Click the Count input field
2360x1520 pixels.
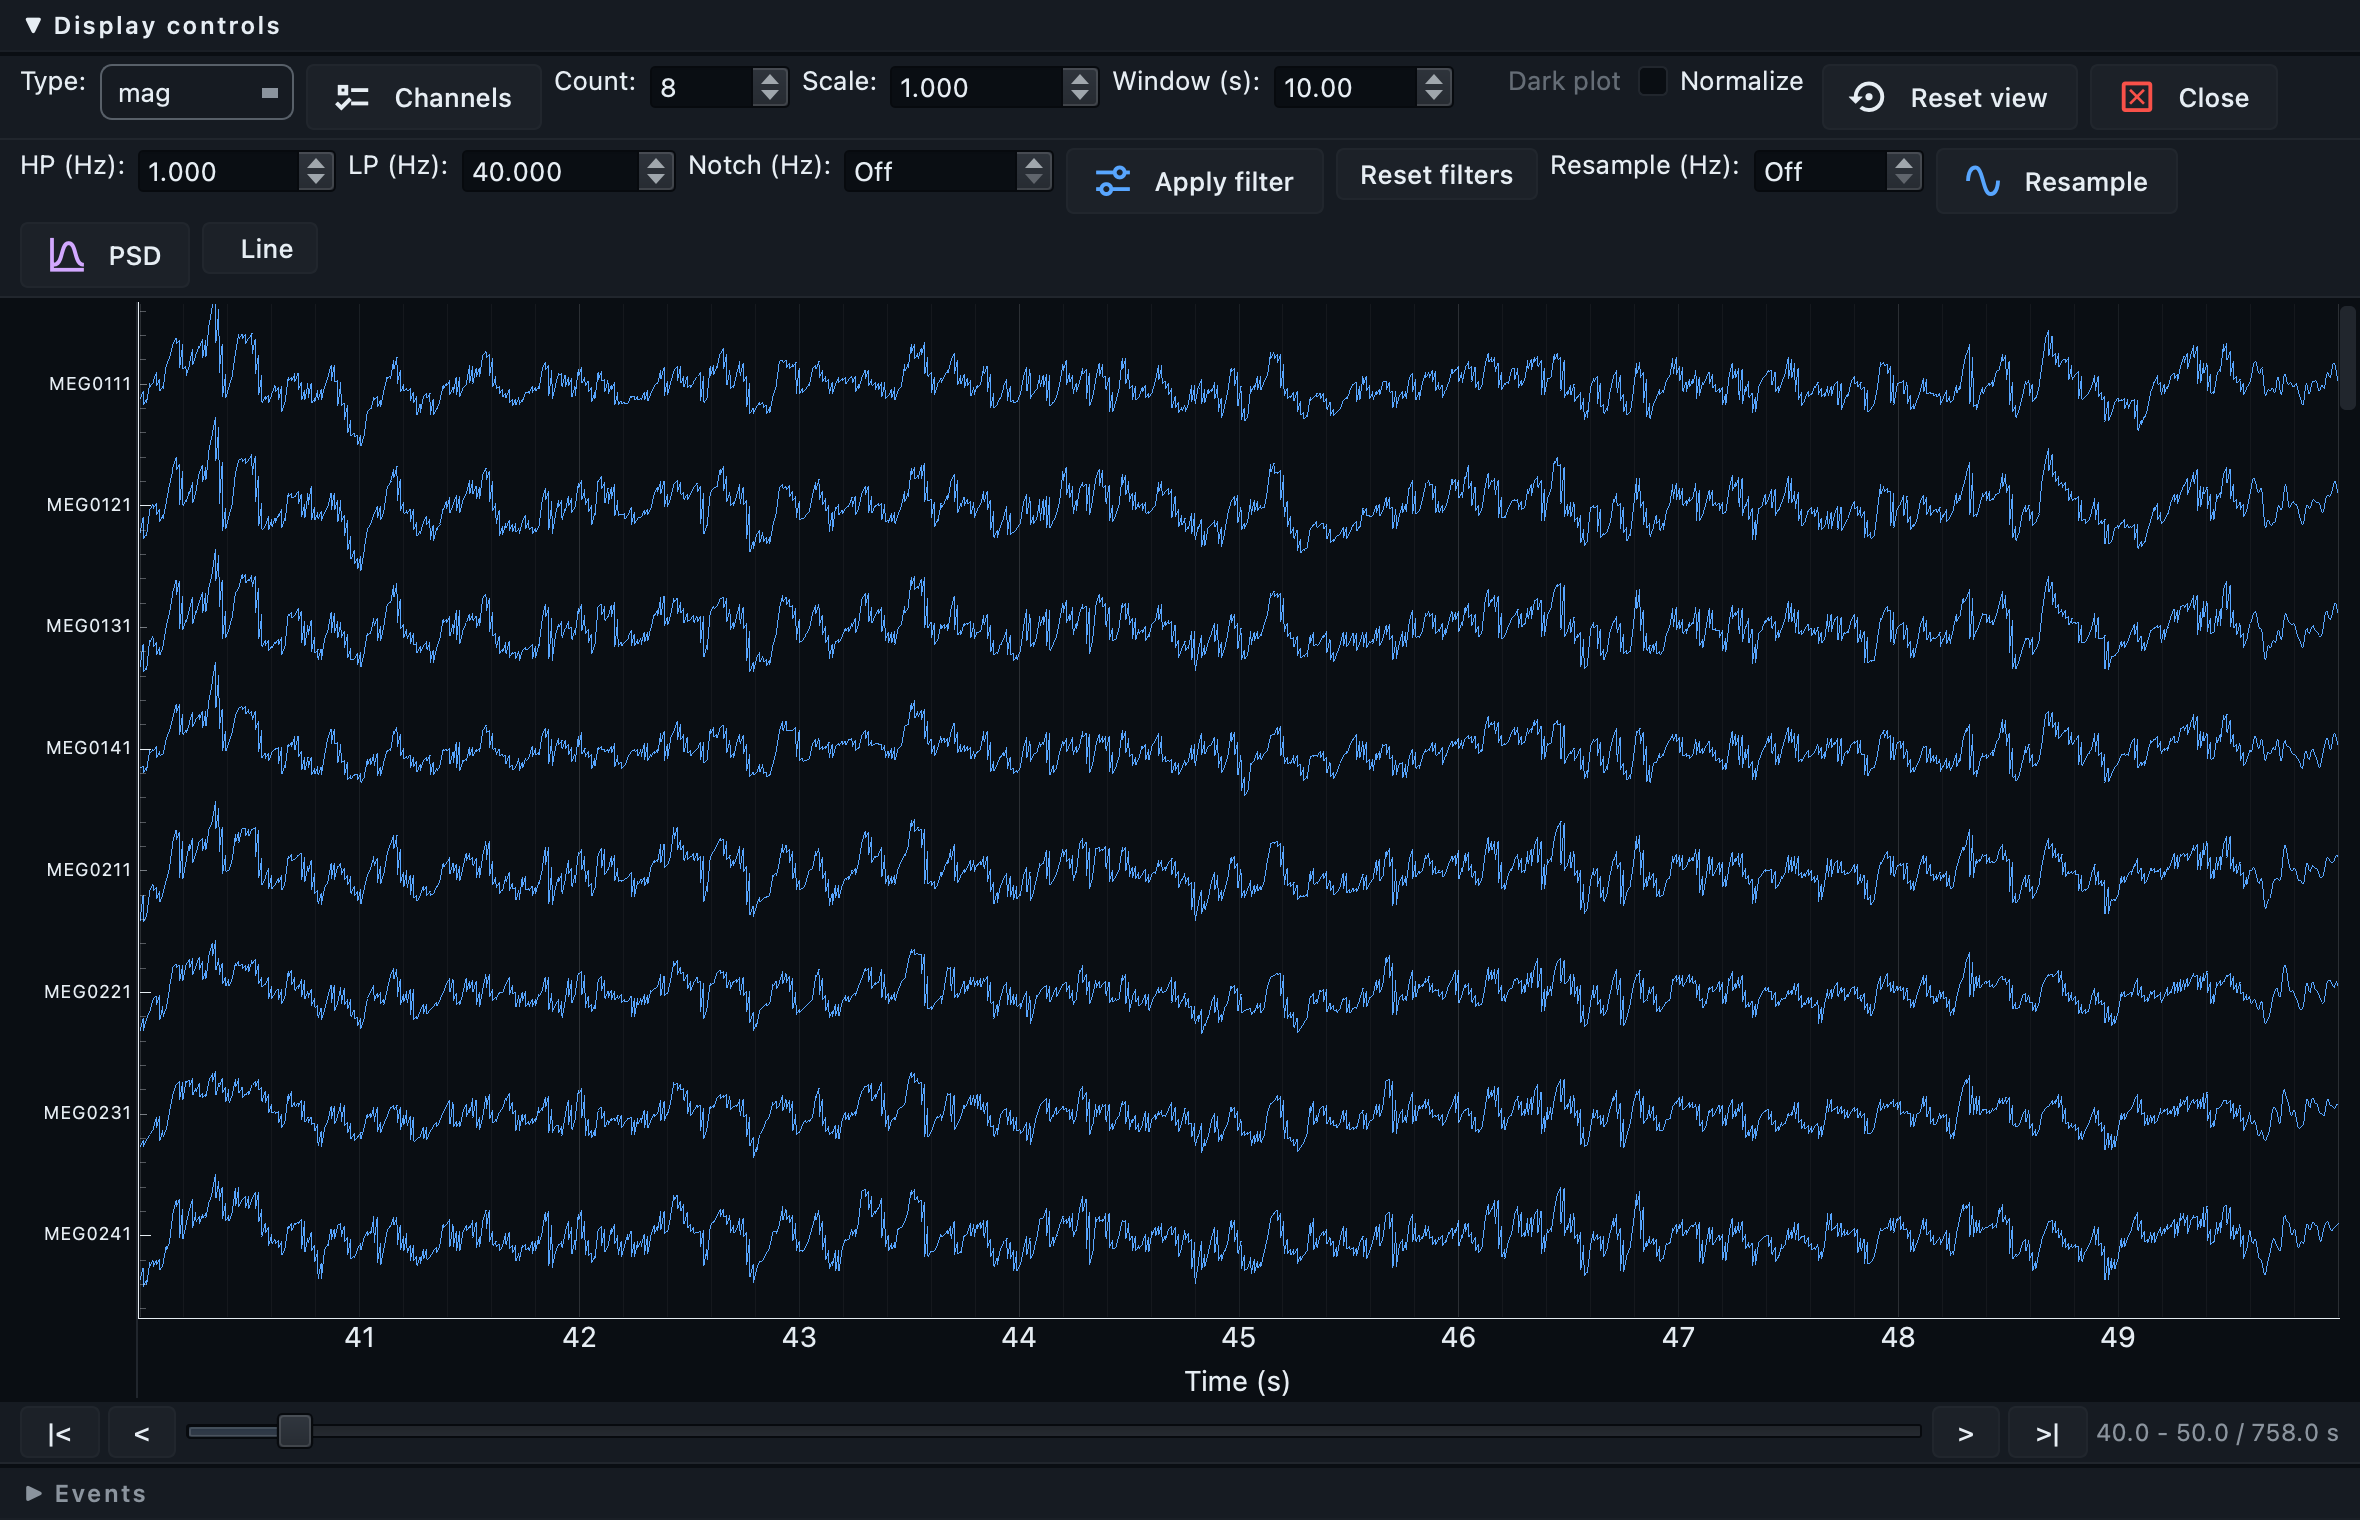704,87
